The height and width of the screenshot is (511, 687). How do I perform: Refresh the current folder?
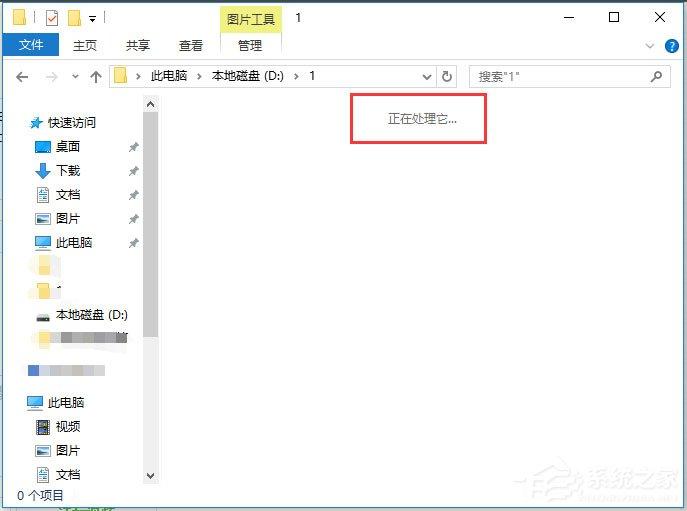click(446, 77)
